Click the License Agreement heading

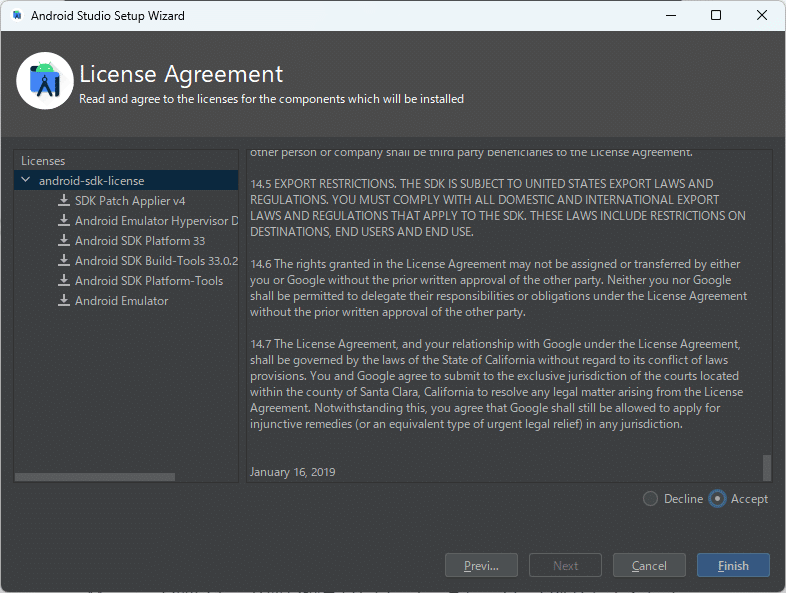pos(181,74)
